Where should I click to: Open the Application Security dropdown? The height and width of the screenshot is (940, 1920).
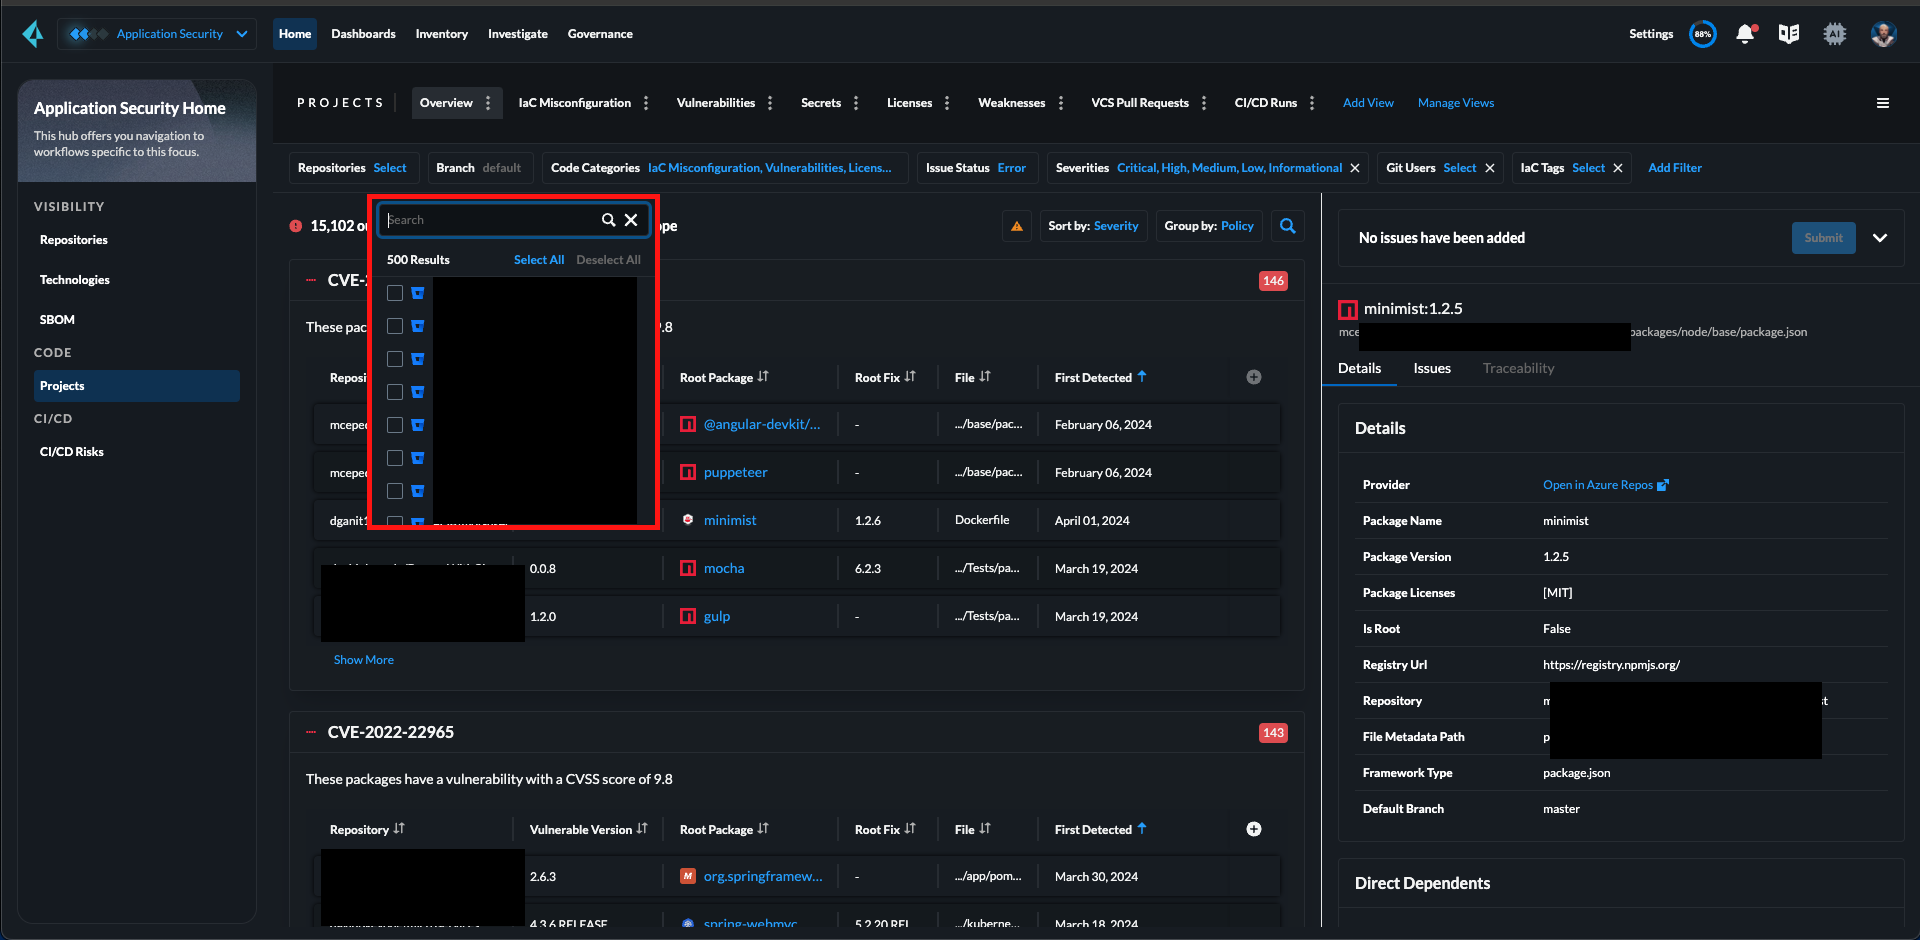[158, 34]
